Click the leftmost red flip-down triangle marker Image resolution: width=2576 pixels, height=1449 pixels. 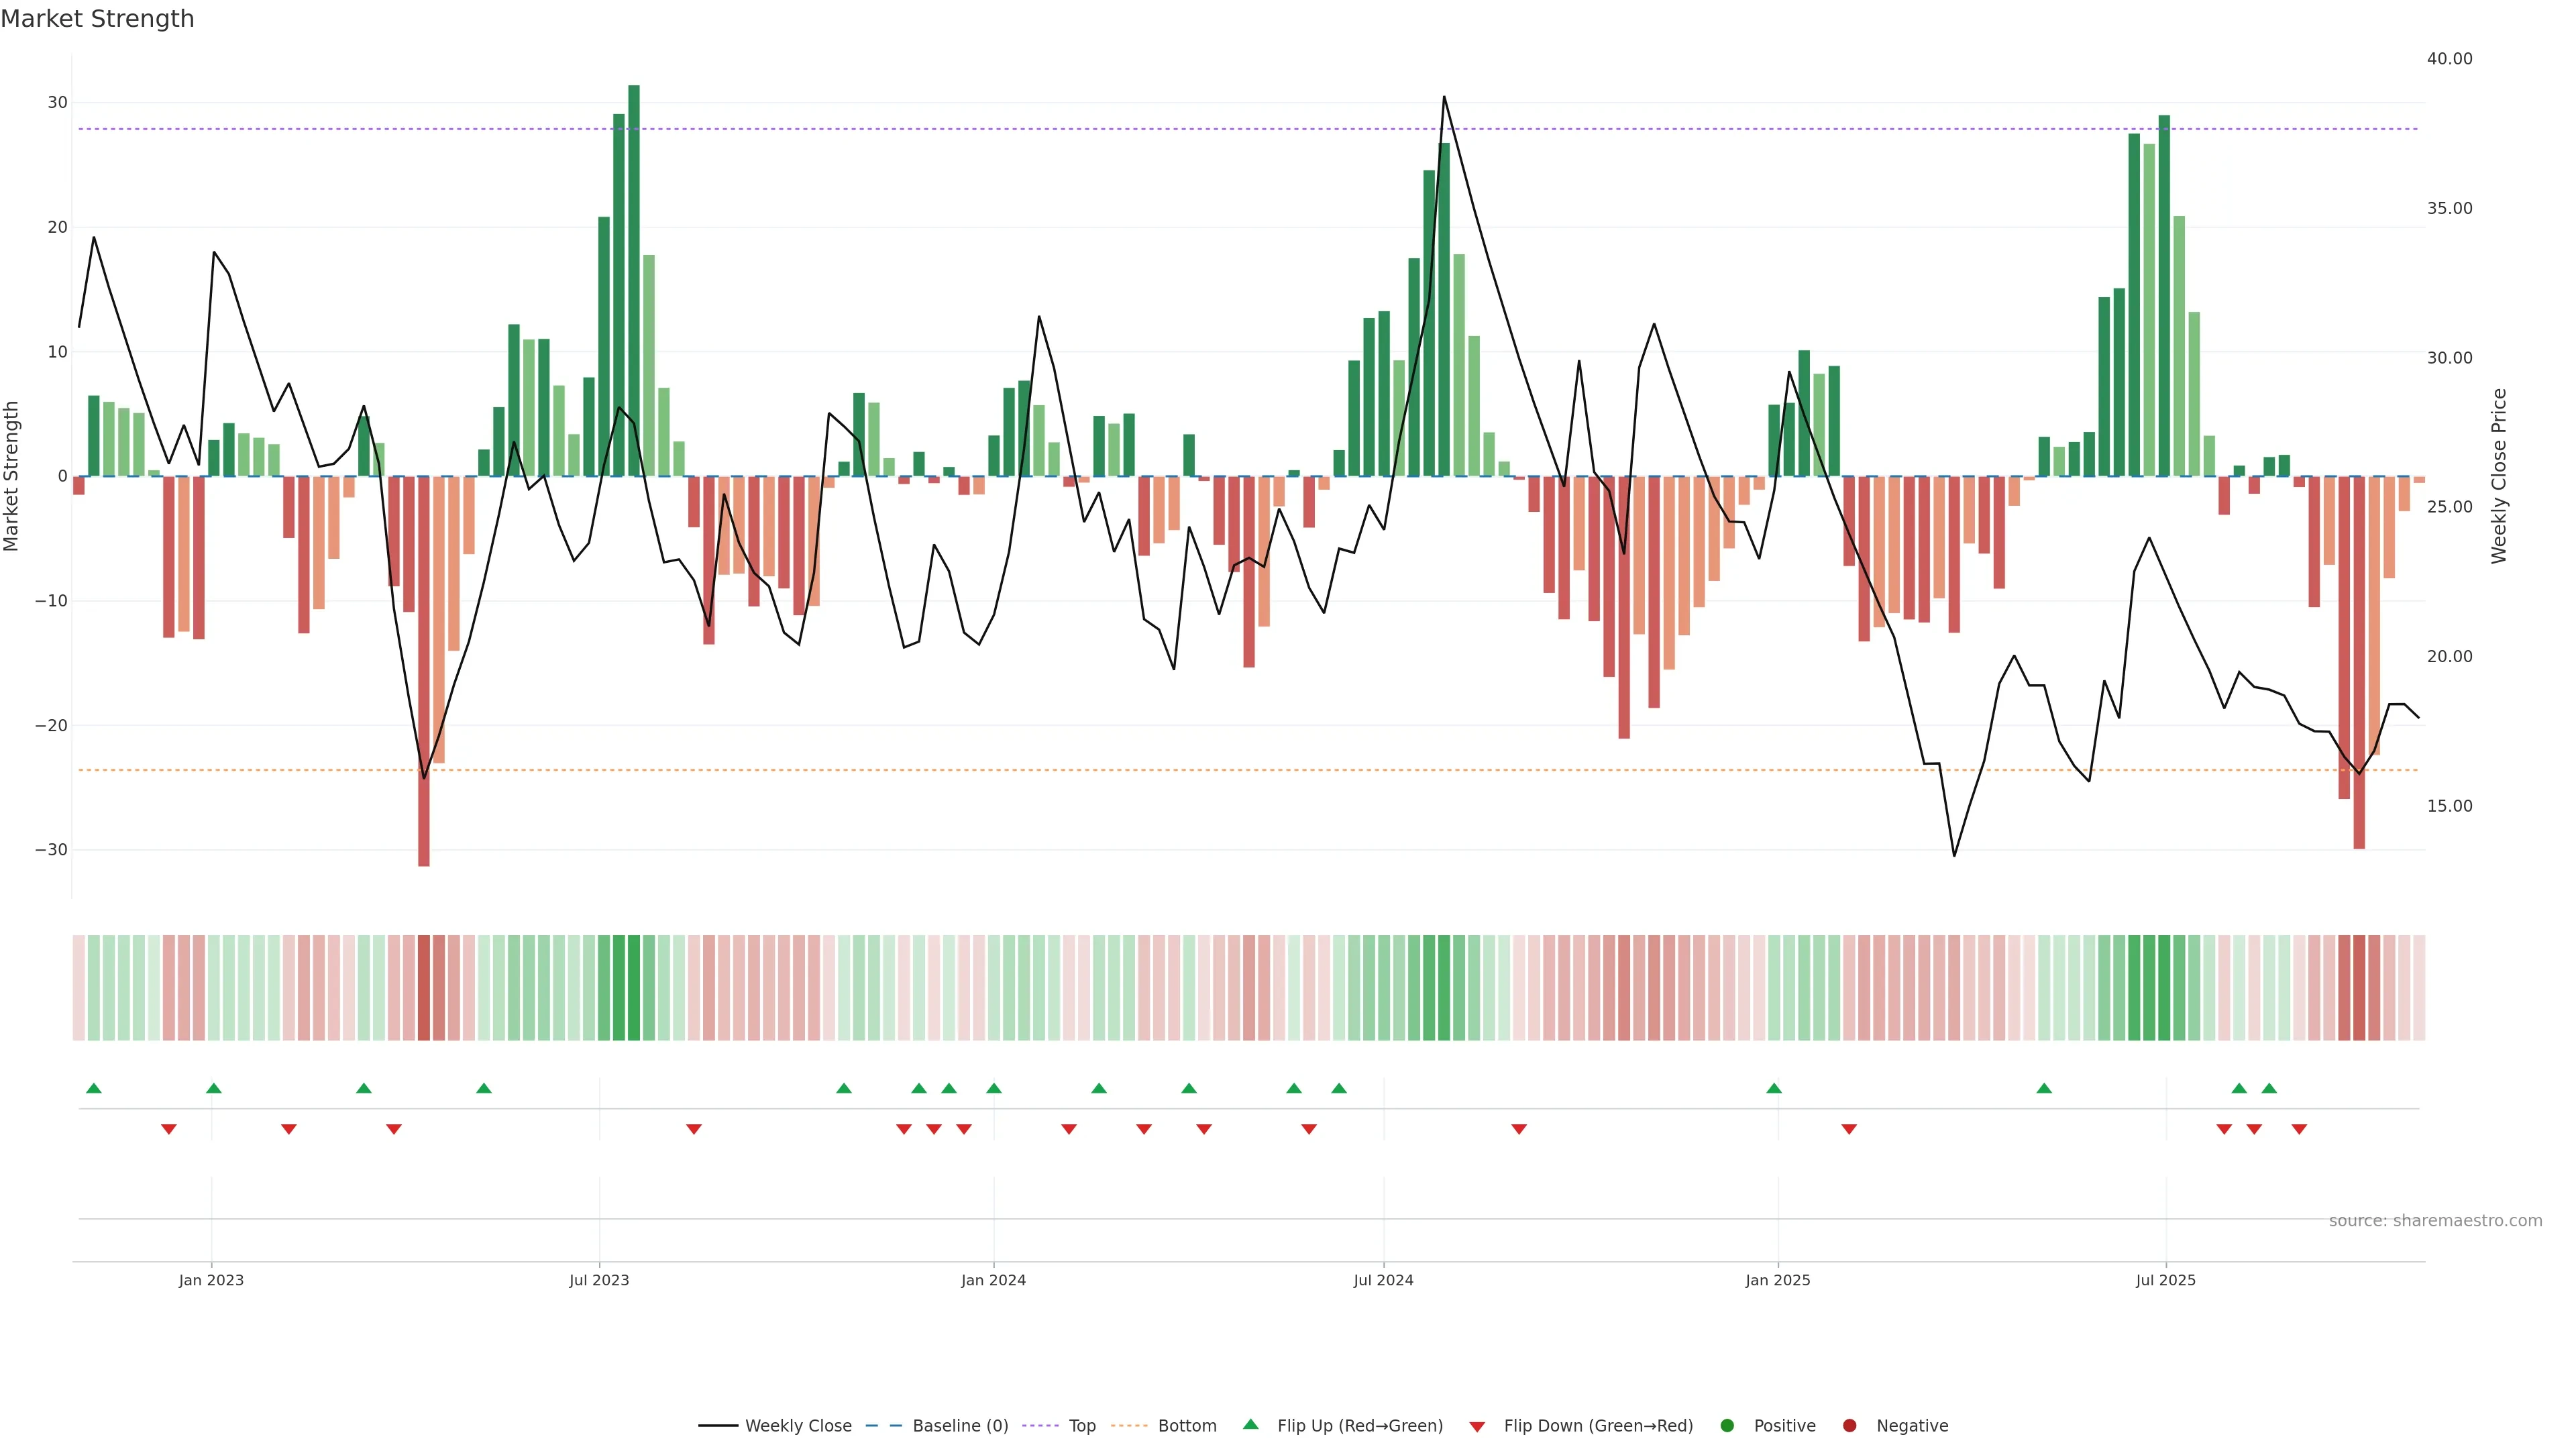(x=169, y=1129)
